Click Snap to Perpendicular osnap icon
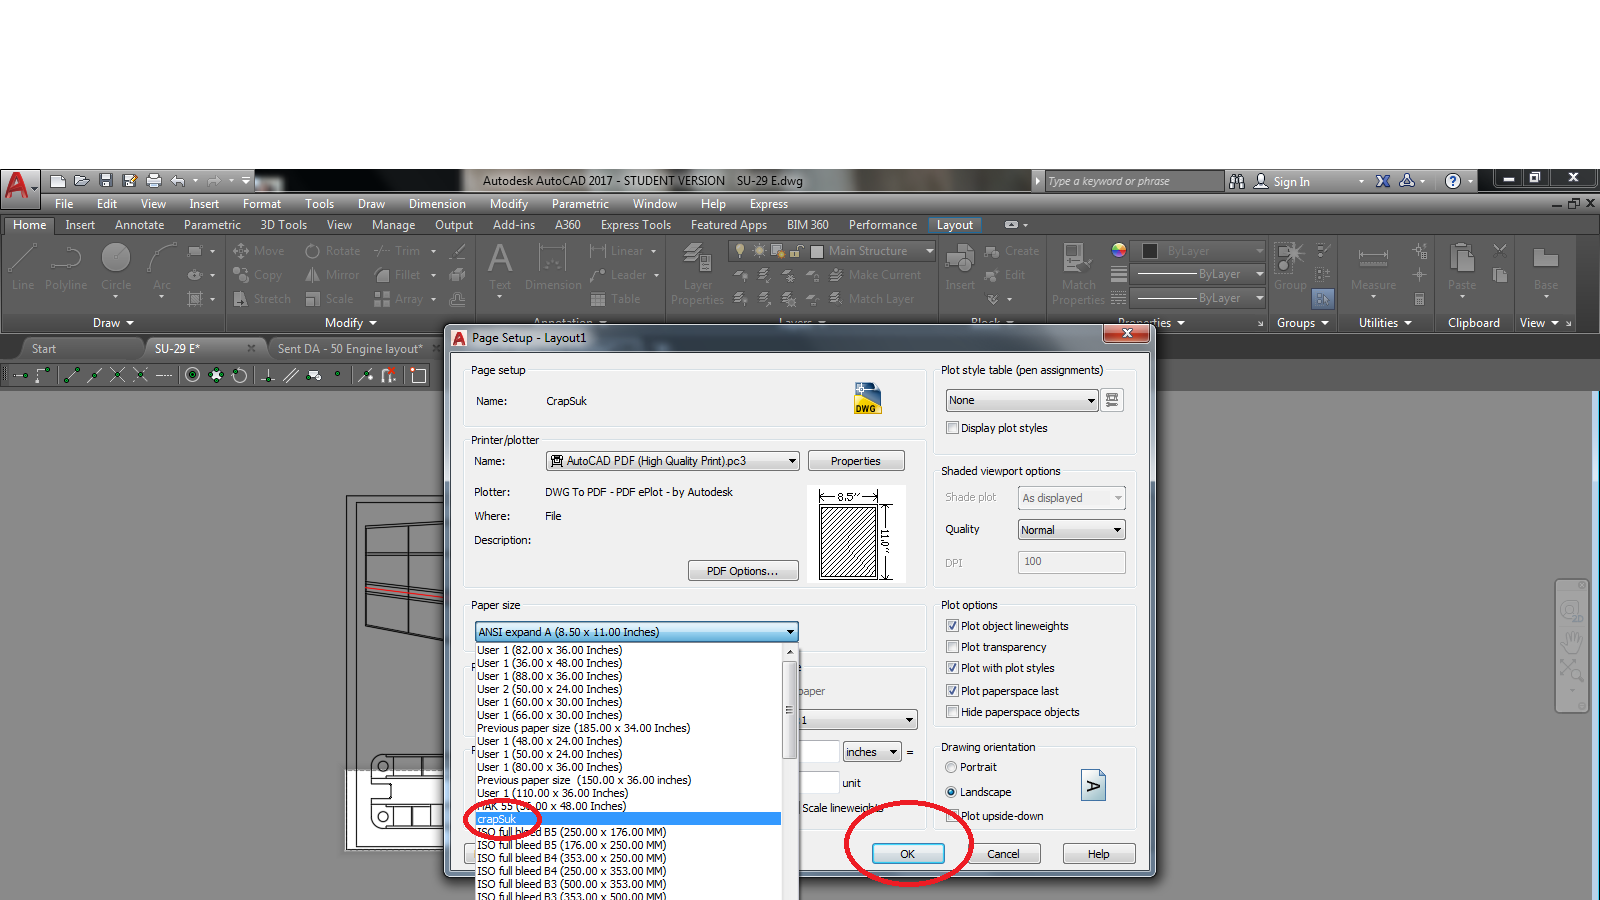The width and height of the screenshot is (1600, 900). pos(267,375)
